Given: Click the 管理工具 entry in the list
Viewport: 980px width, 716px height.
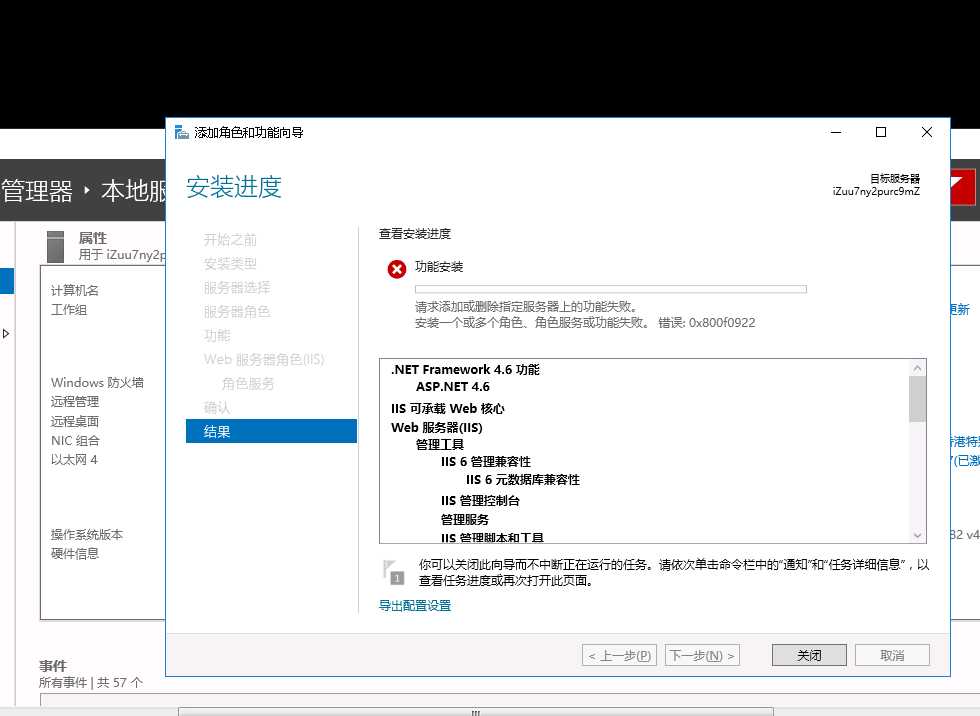Looking at the screenshot, I should click(x=440, y=445).
